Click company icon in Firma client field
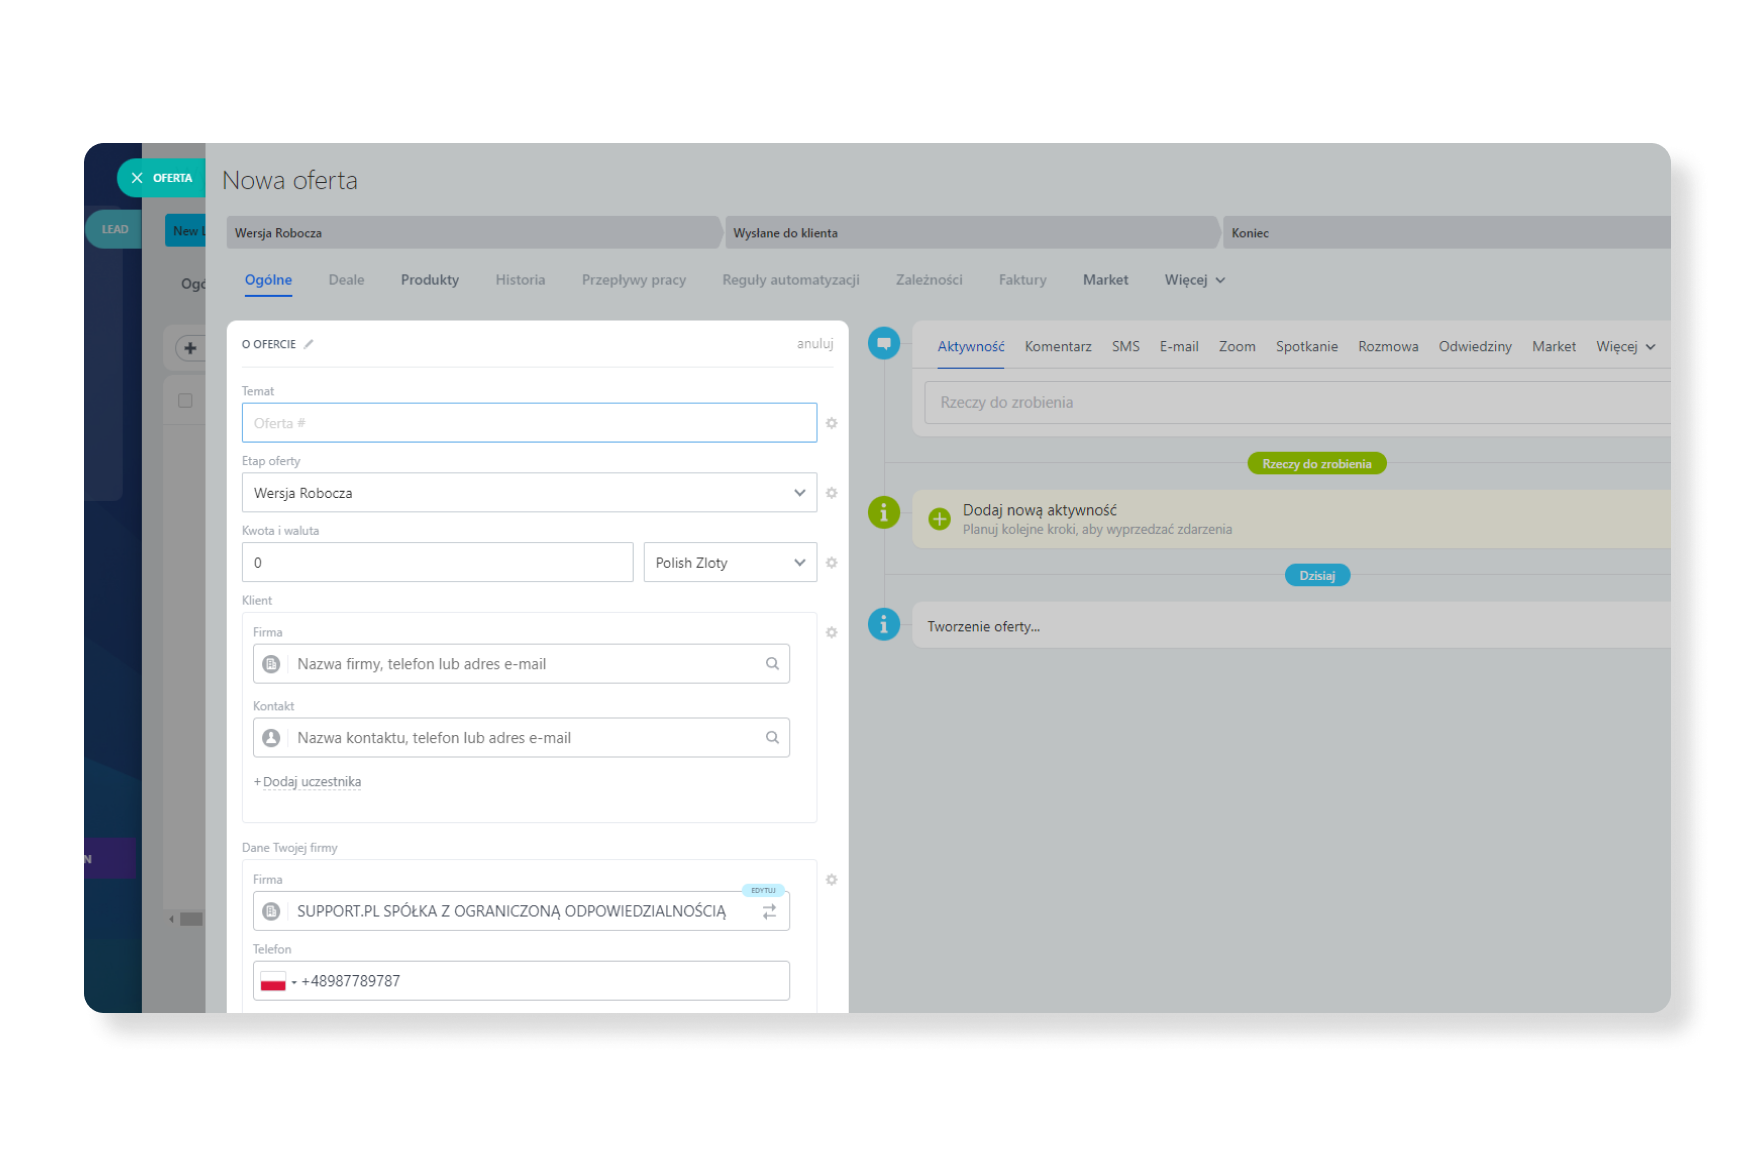The height and width of the screenshot is (1155, 1756). point(271,664)
